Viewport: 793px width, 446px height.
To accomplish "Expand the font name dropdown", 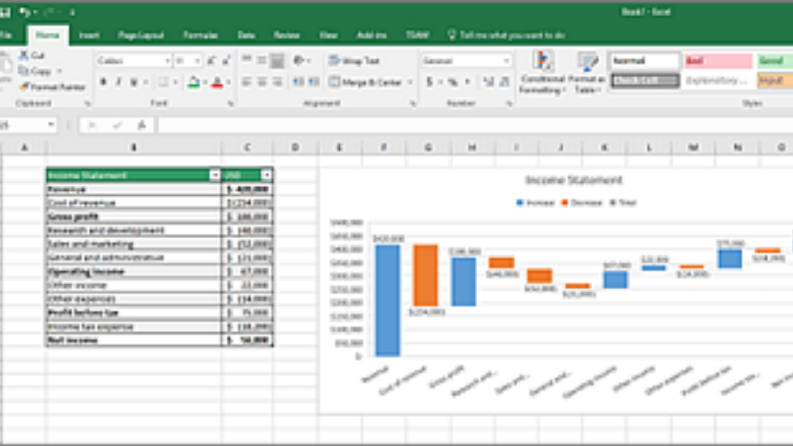I will click(167, 61).
